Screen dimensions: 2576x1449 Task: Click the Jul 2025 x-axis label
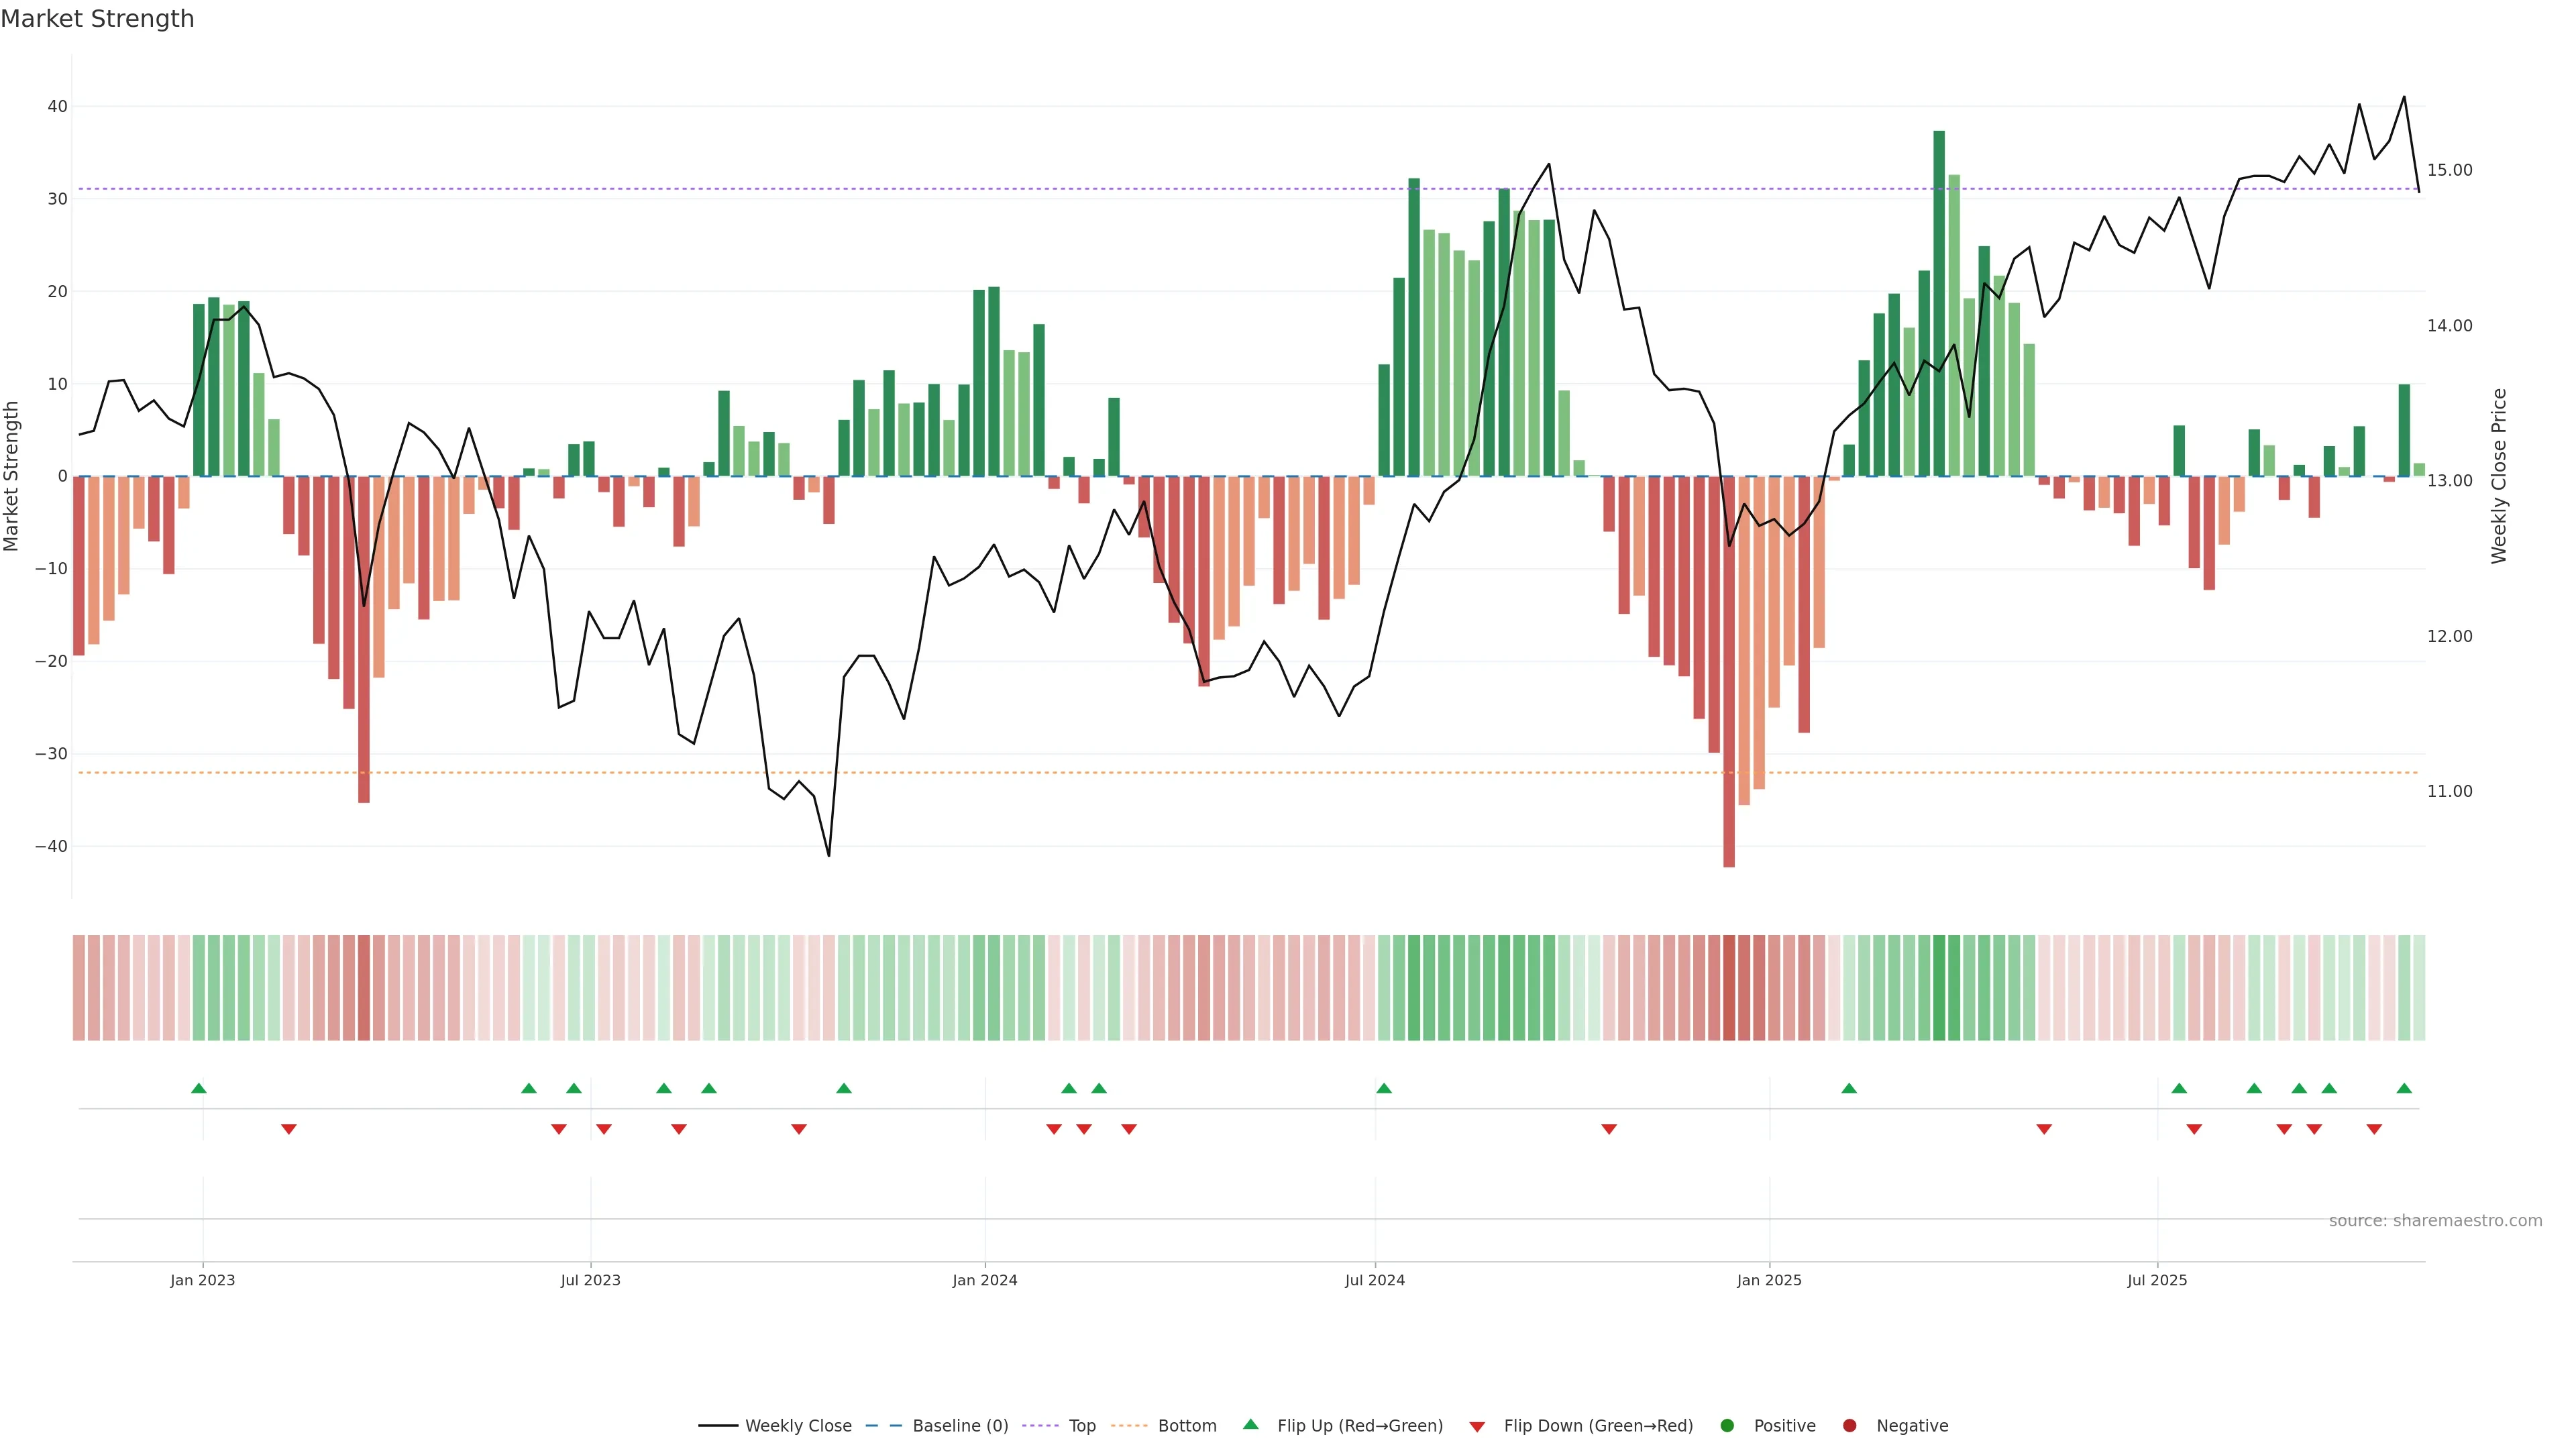(2157, 1280)
